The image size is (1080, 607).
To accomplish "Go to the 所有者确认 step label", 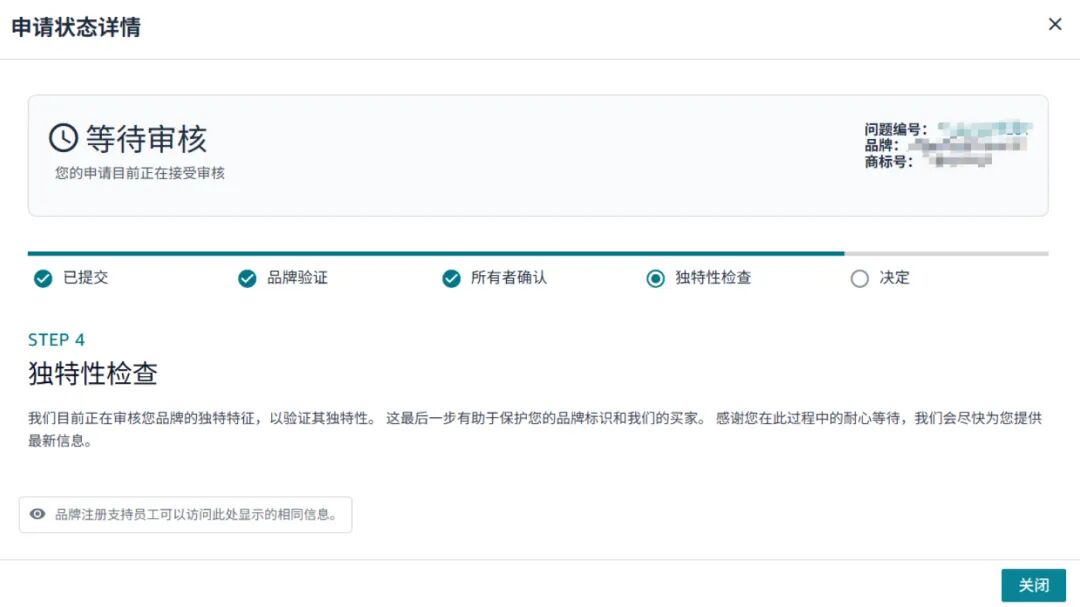I will [509, 278].
